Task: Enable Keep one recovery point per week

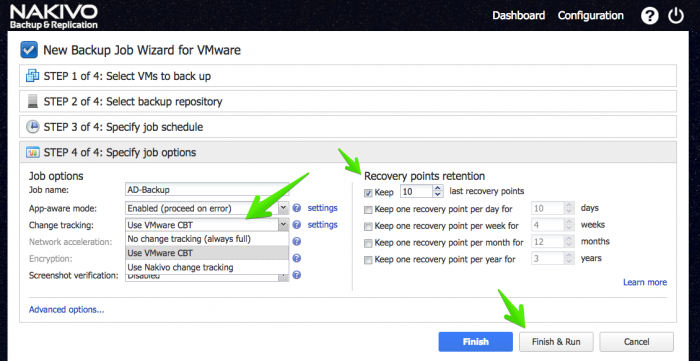Action: [368, 227]
